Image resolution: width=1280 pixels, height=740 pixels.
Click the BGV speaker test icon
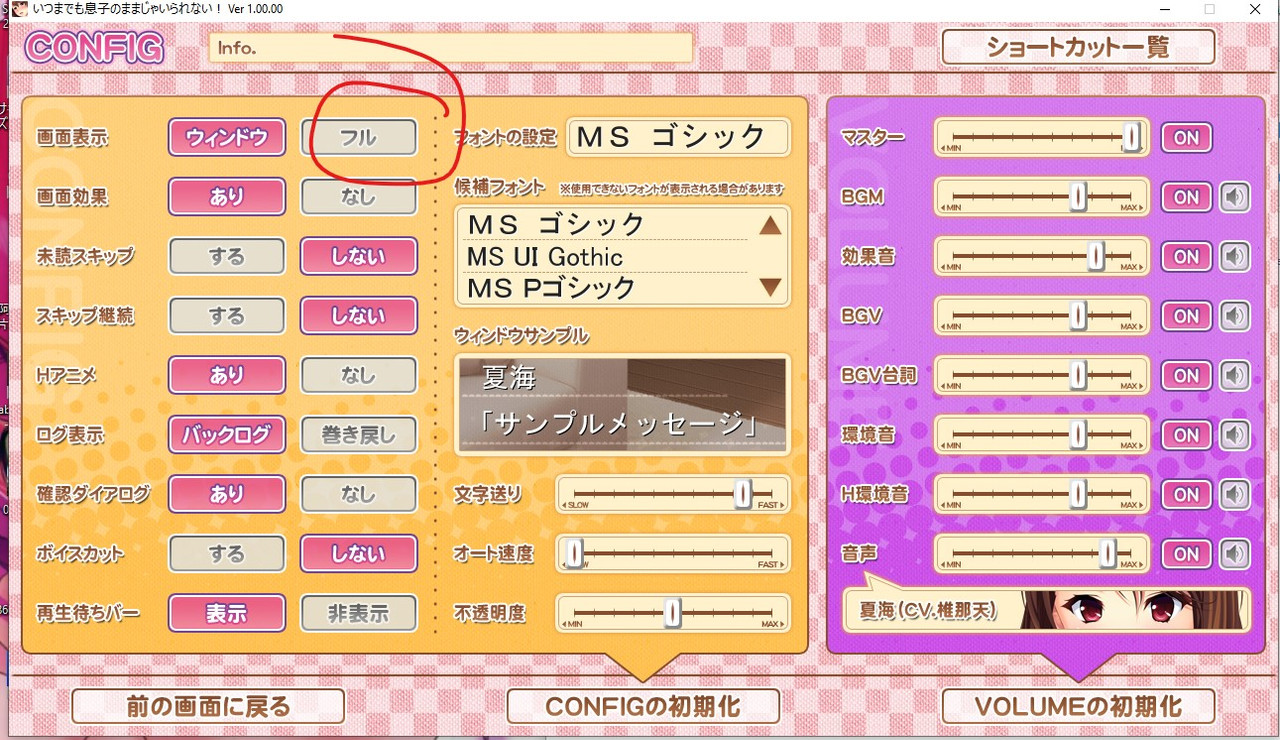(1236, 316)
